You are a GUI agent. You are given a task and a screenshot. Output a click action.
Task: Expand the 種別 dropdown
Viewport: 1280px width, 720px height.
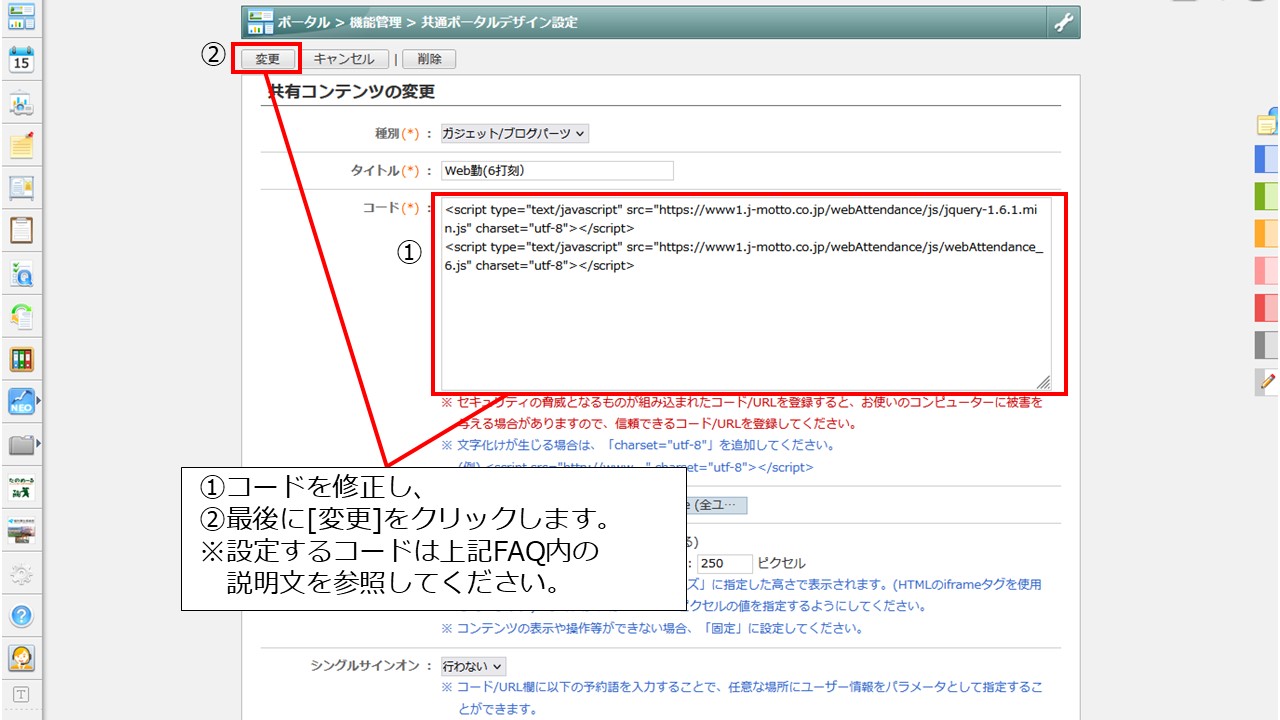point(515,133)
